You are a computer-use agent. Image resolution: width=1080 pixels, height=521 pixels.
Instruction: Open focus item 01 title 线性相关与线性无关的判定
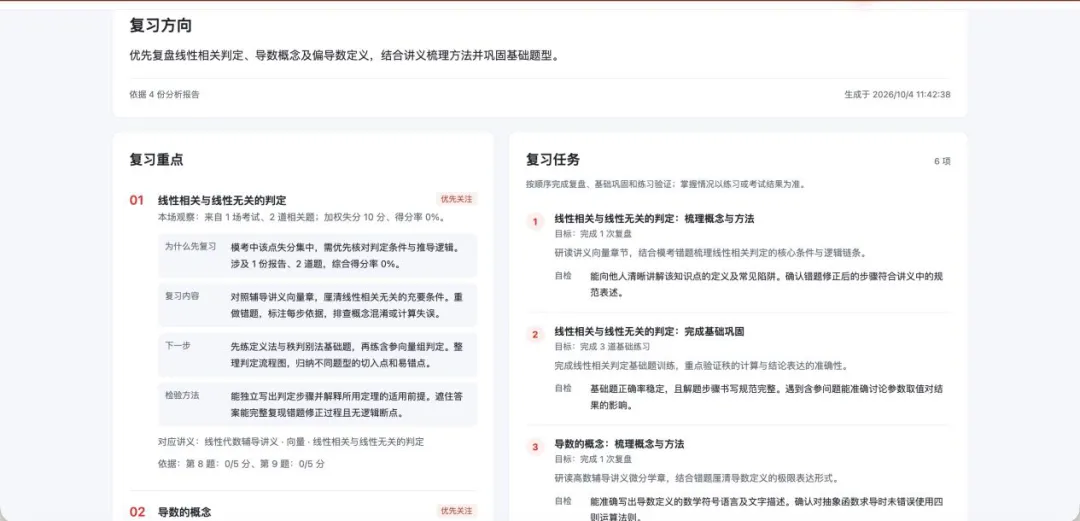[x=222, y=201]
